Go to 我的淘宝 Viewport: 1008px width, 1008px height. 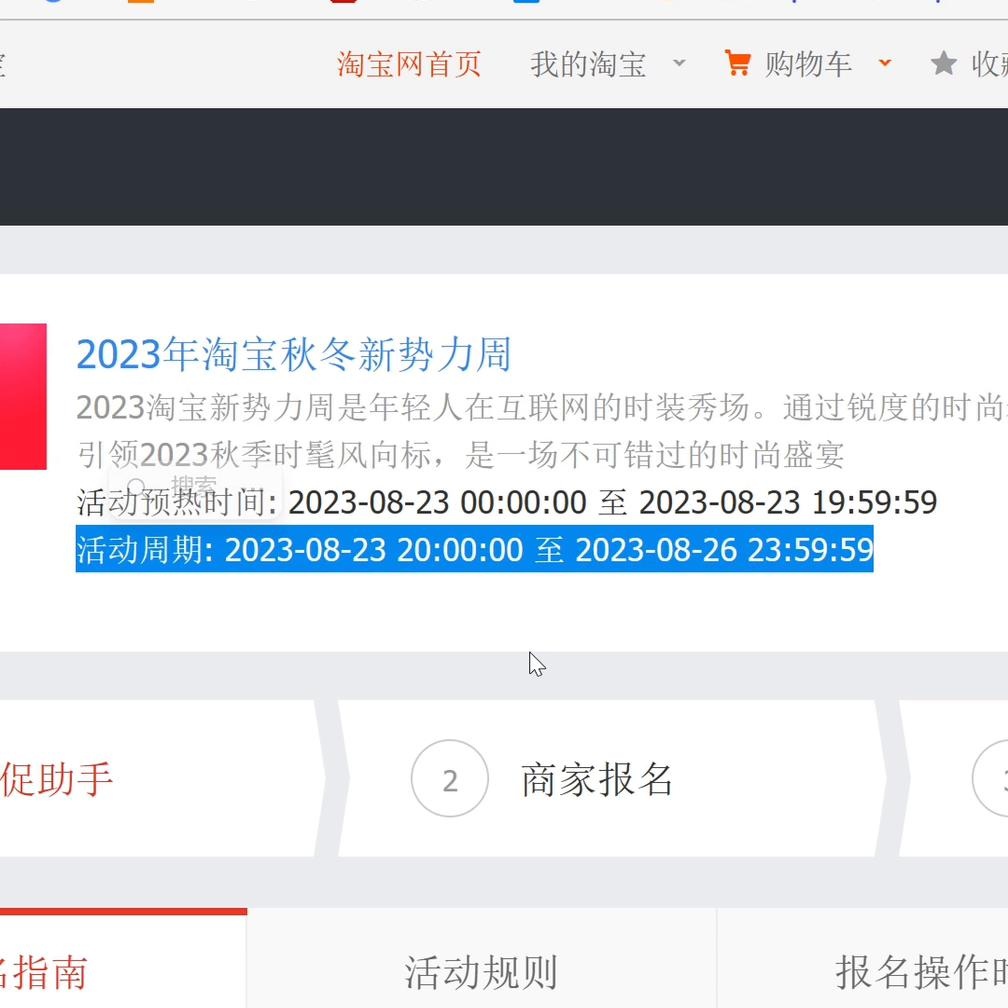click(x=588, y=64)
